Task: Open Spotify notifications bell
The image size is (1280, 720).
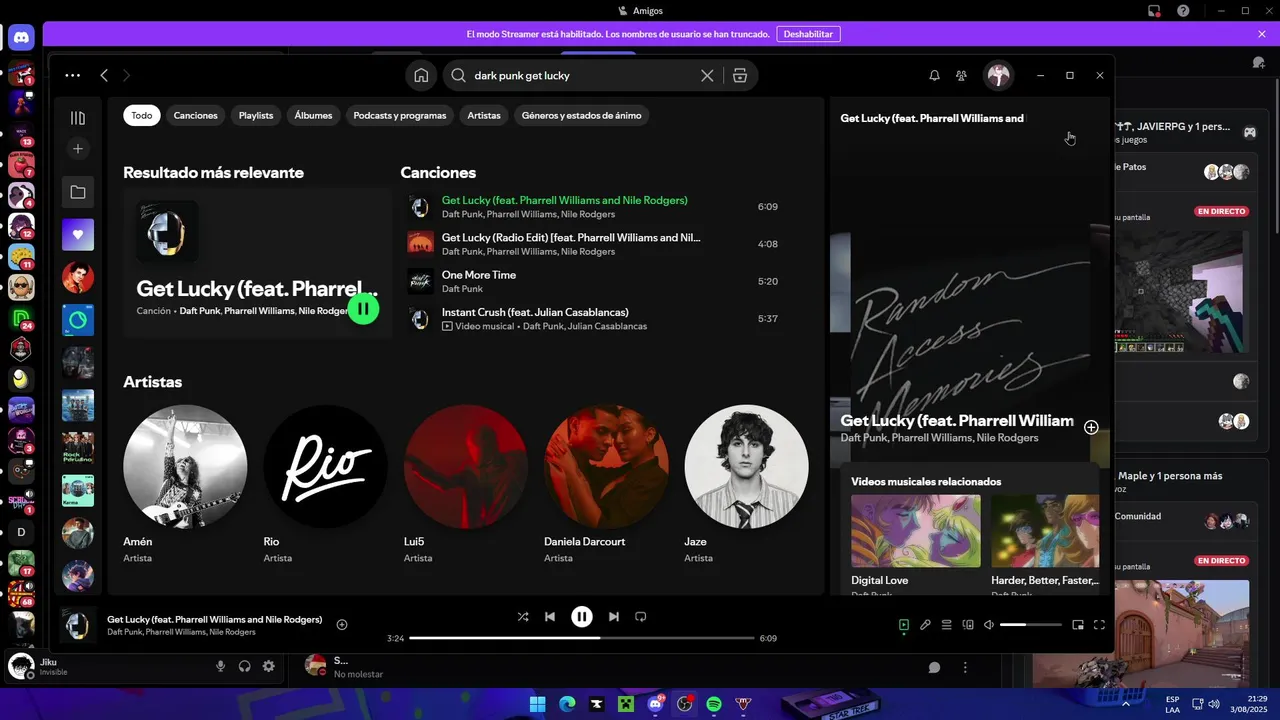Action: 934,75
